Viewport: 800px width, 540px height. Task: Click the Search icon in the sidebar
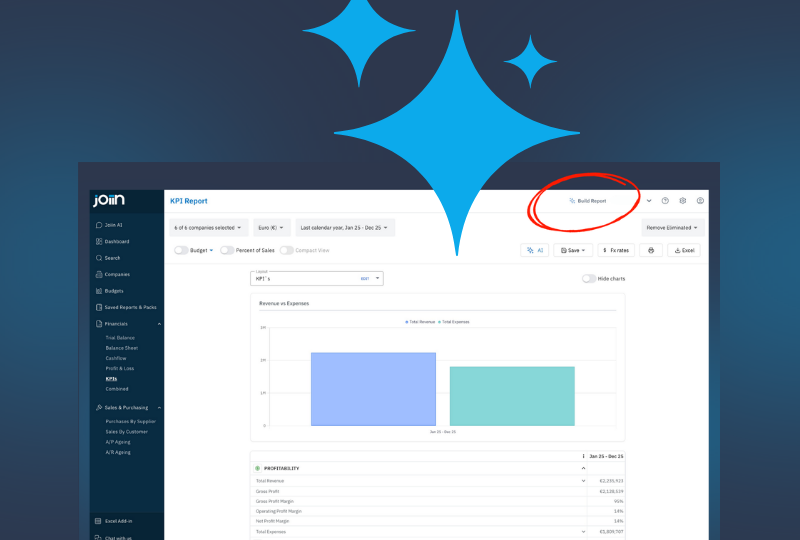point(98,258)
